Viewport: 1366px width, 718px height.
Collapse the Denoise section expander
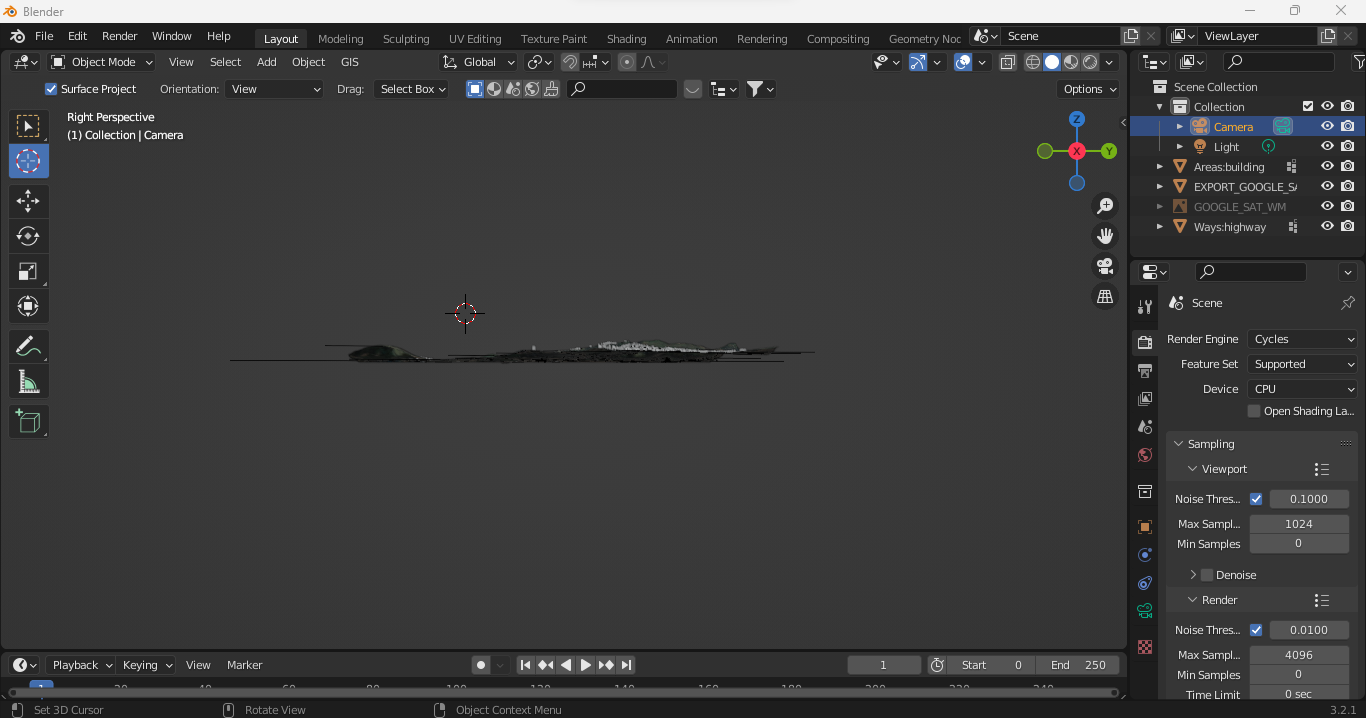point(1192,574)
